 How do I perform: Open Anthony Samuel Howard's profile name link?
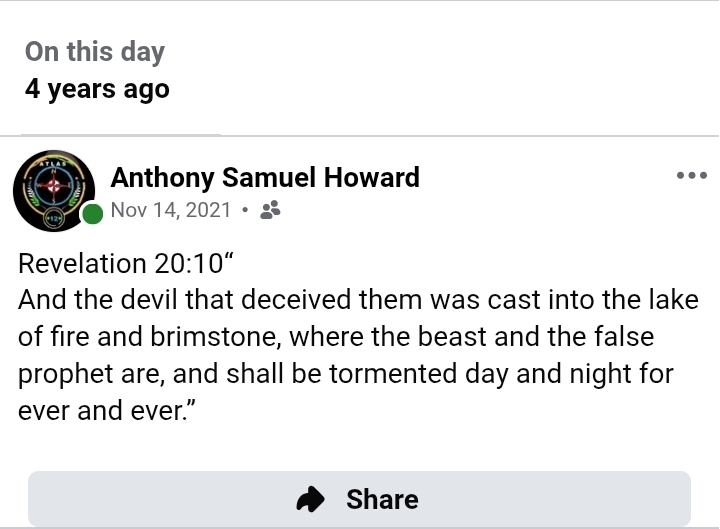pyautogui.click(x=265, y=178)
